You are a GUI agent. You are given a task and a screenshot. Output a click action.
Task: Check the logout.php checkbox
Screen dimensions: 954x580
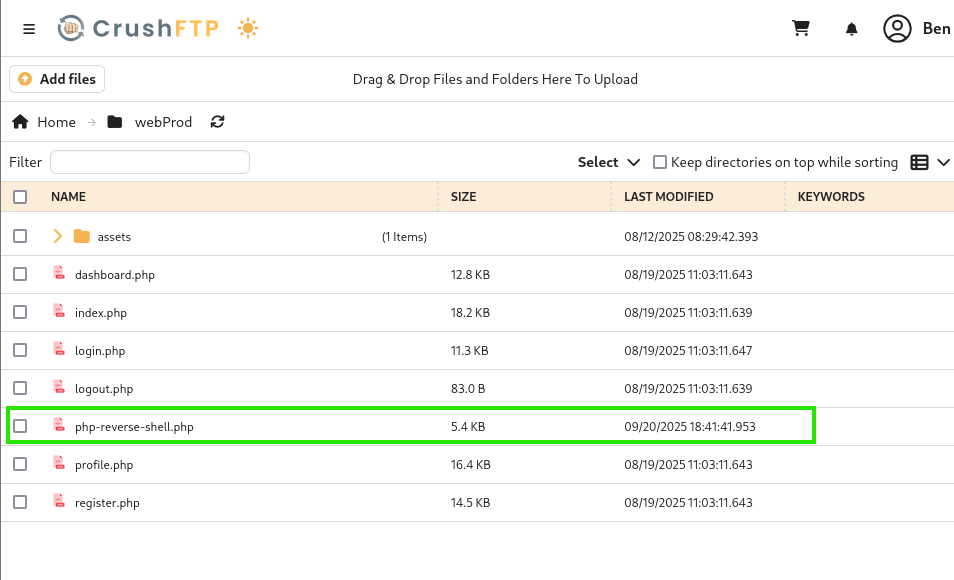[20, 388]
